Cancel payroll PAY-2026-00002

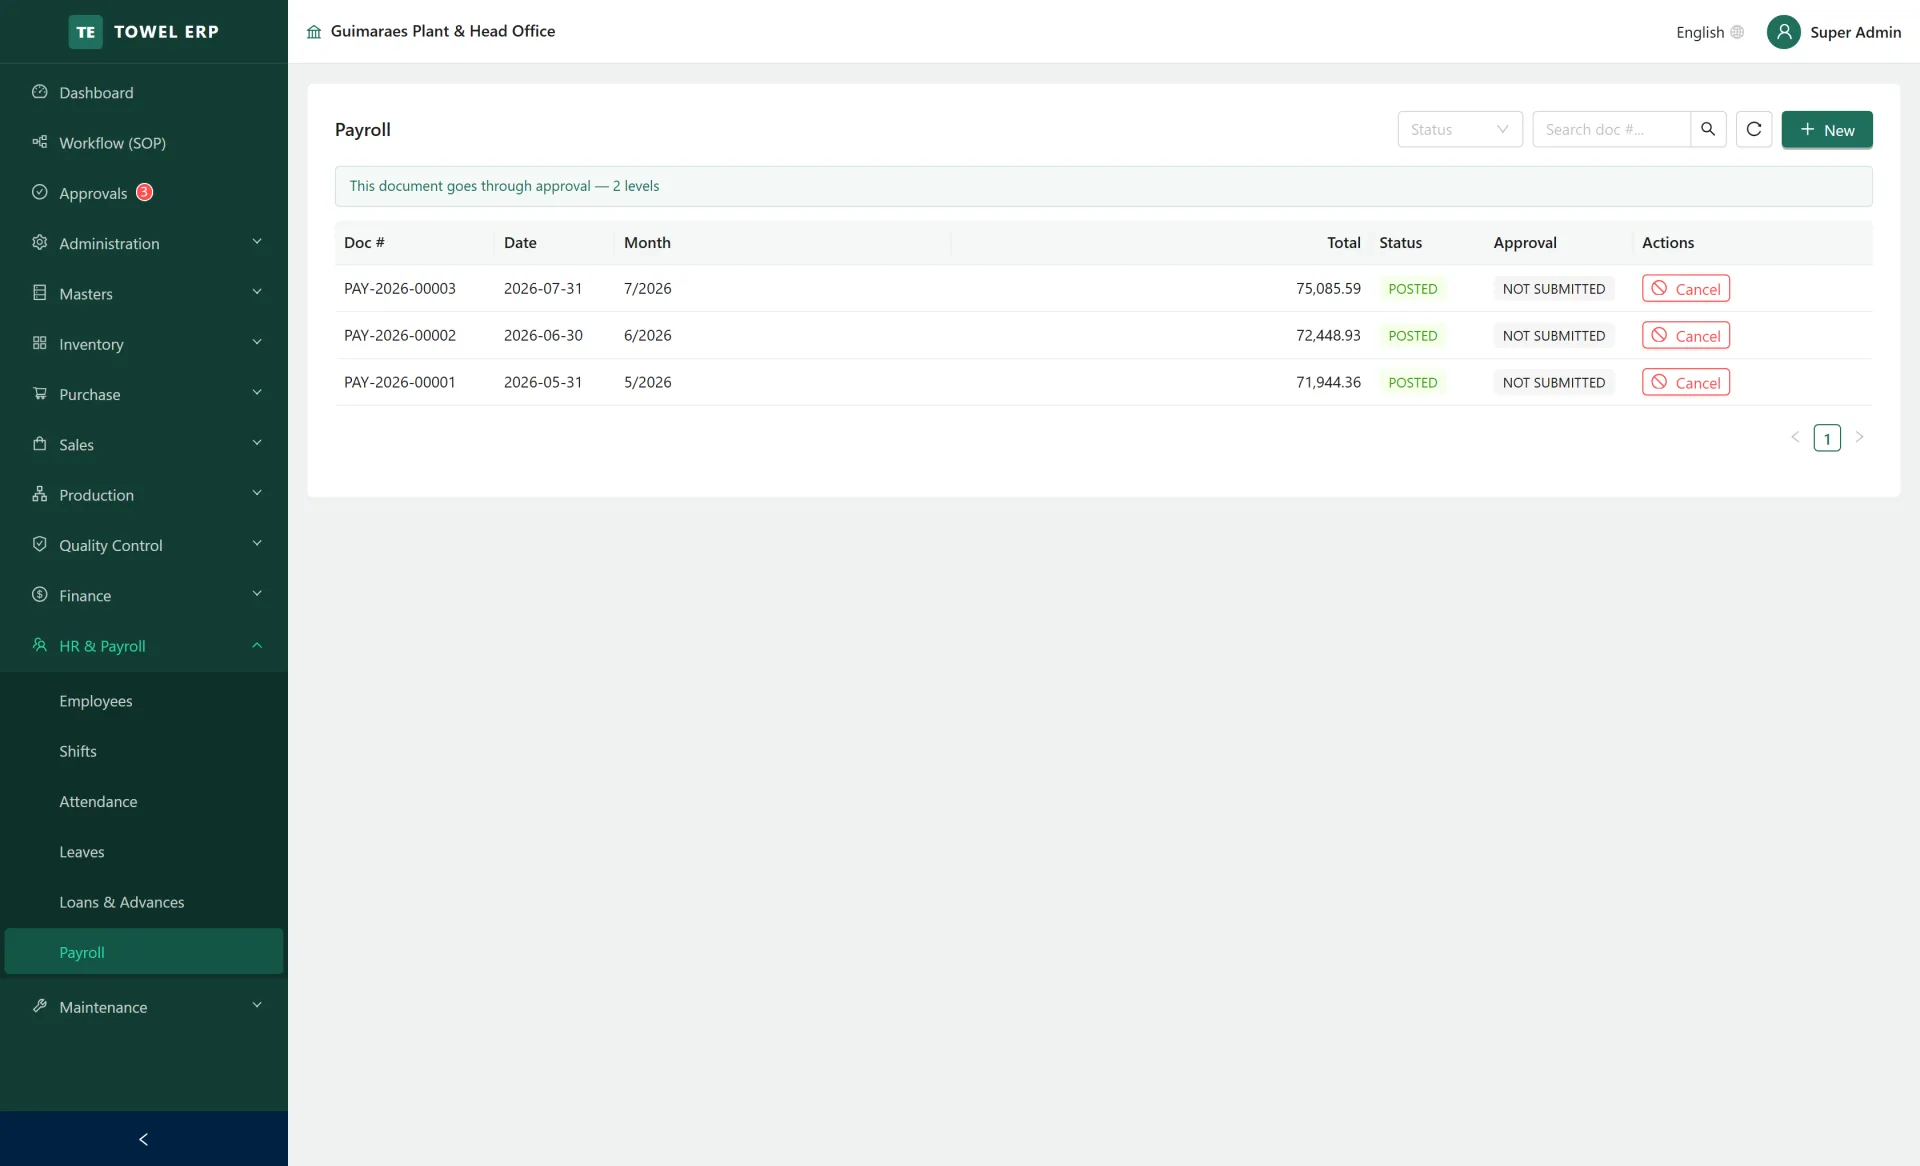coord(1686,335)
